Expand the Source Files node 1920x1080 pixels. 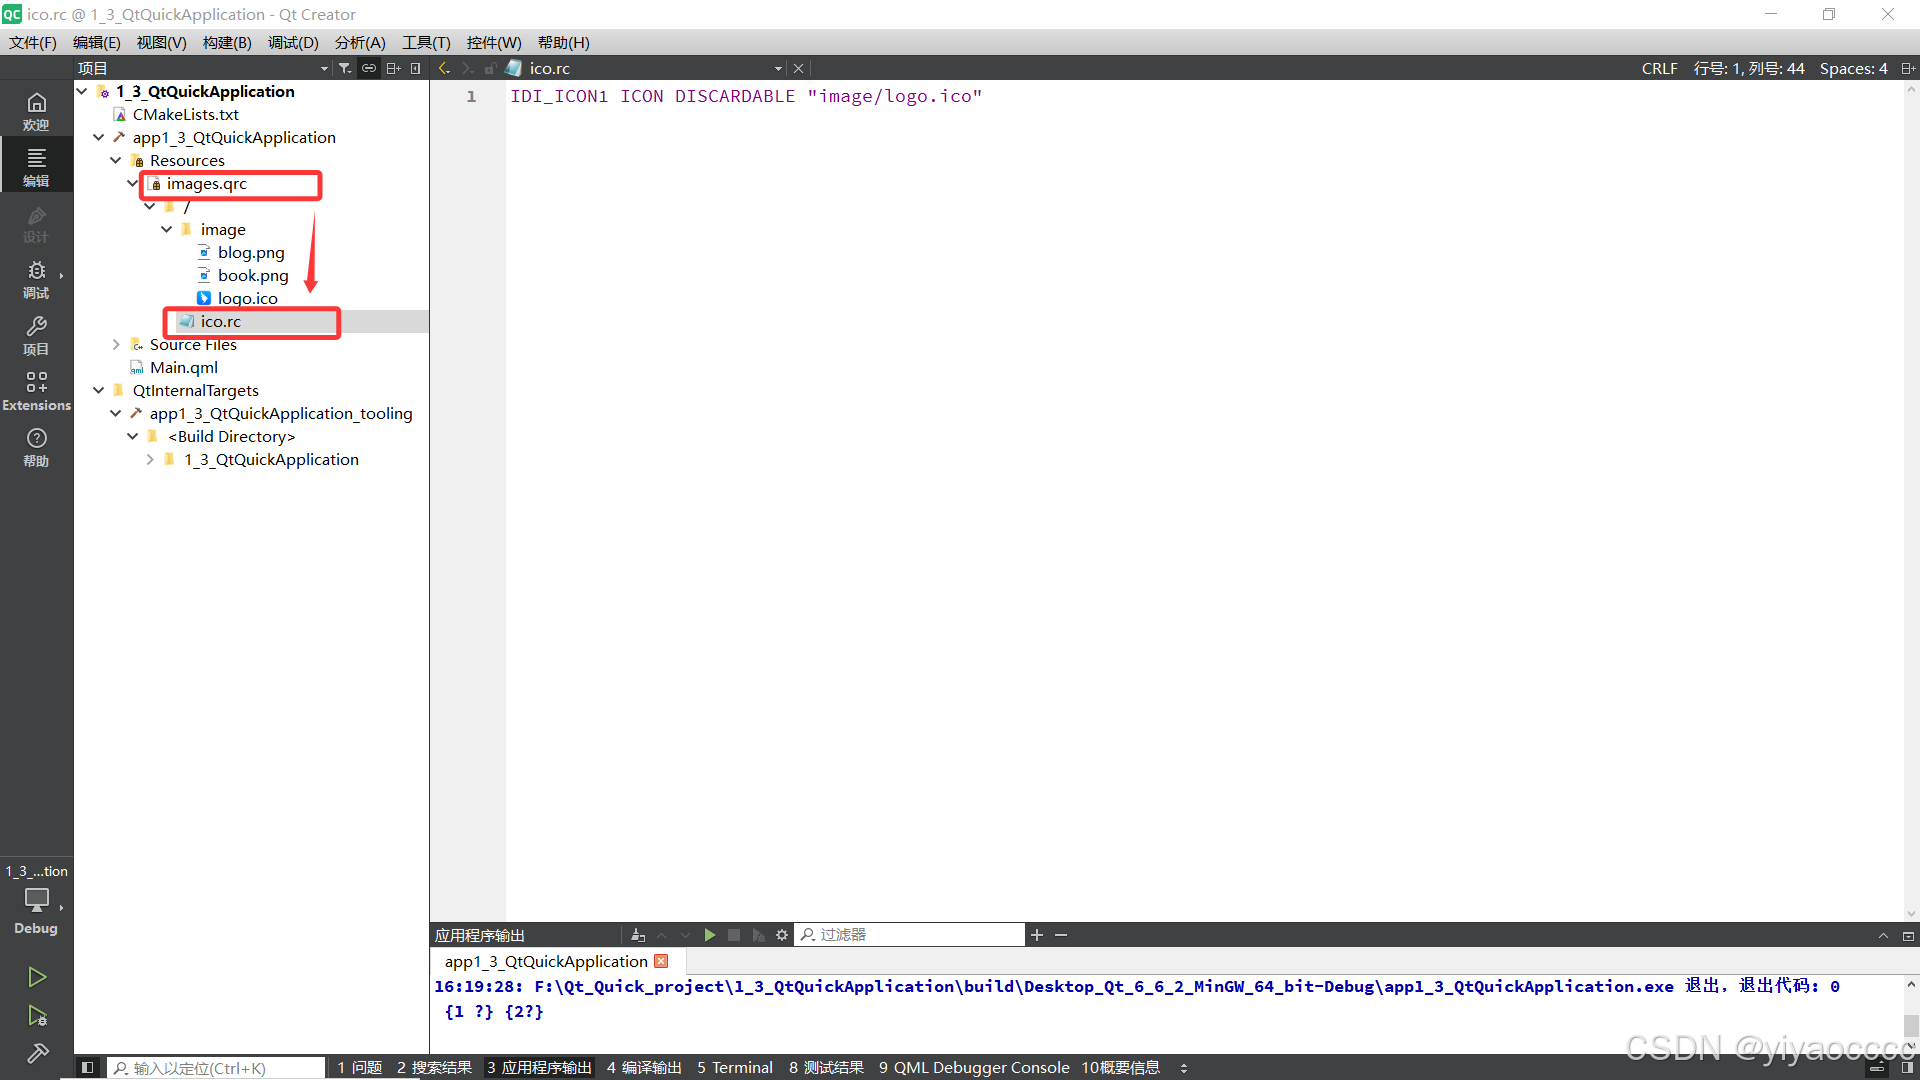coord(117,344)
